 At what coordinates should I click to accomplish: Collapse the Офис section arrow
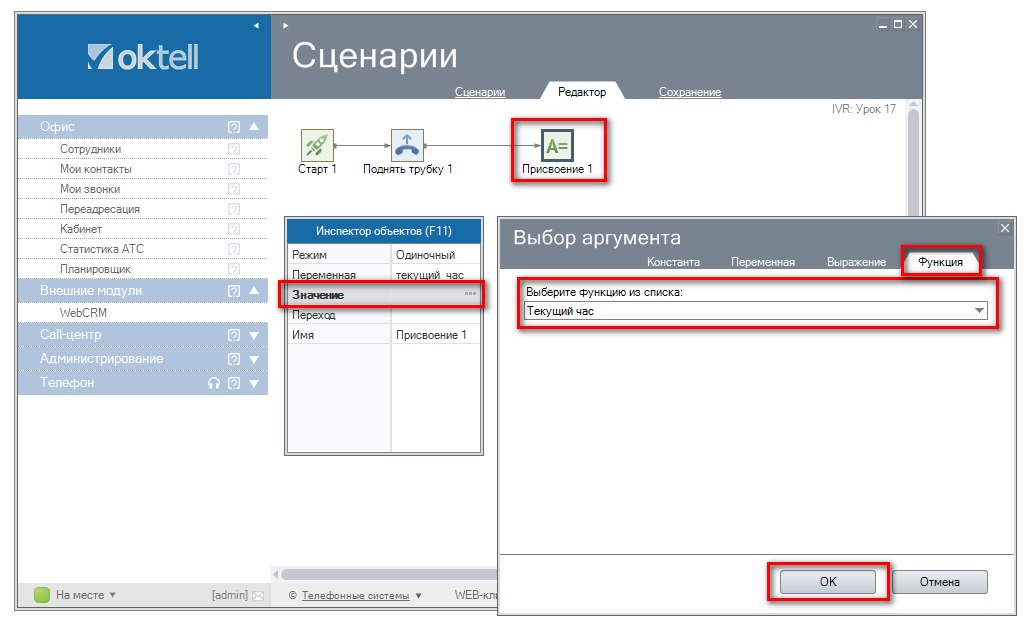[x=254, y=127]
